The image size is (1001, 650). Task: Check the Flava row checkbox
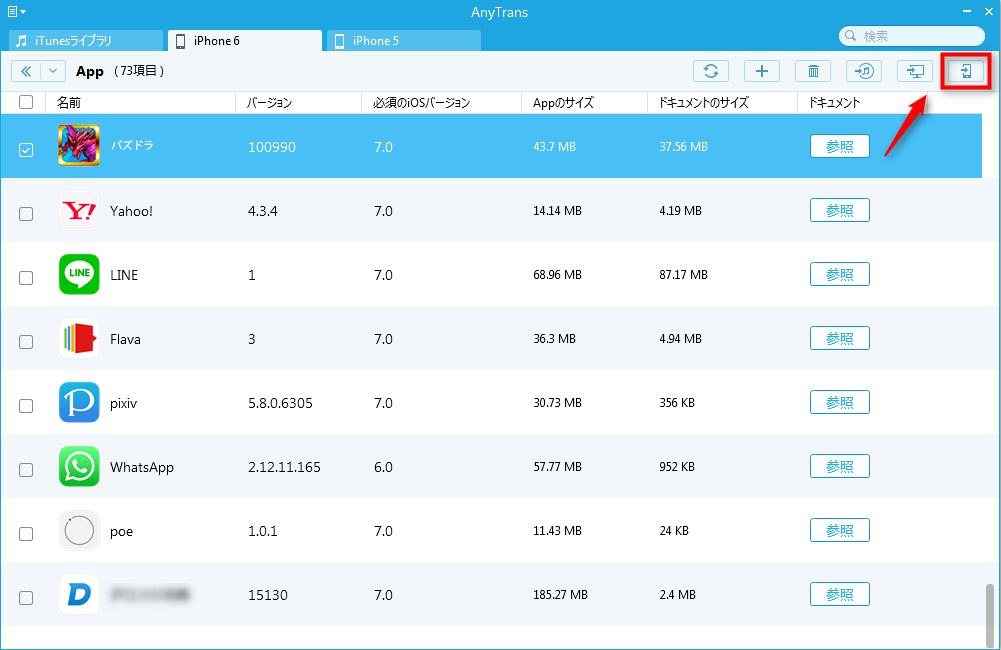26,342
